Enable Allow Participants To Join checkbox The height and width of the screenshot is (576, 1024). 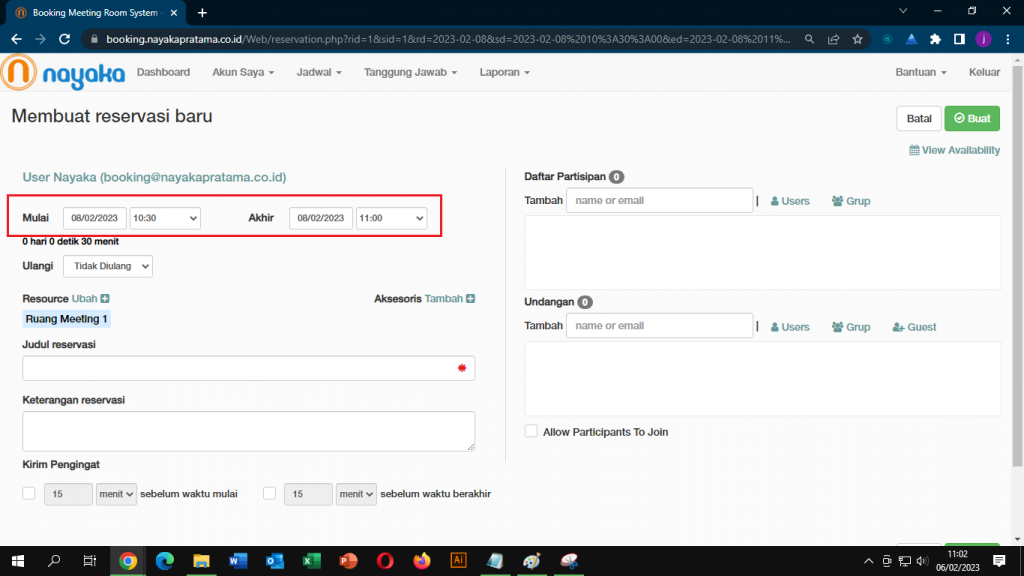(x=531, y=432)
